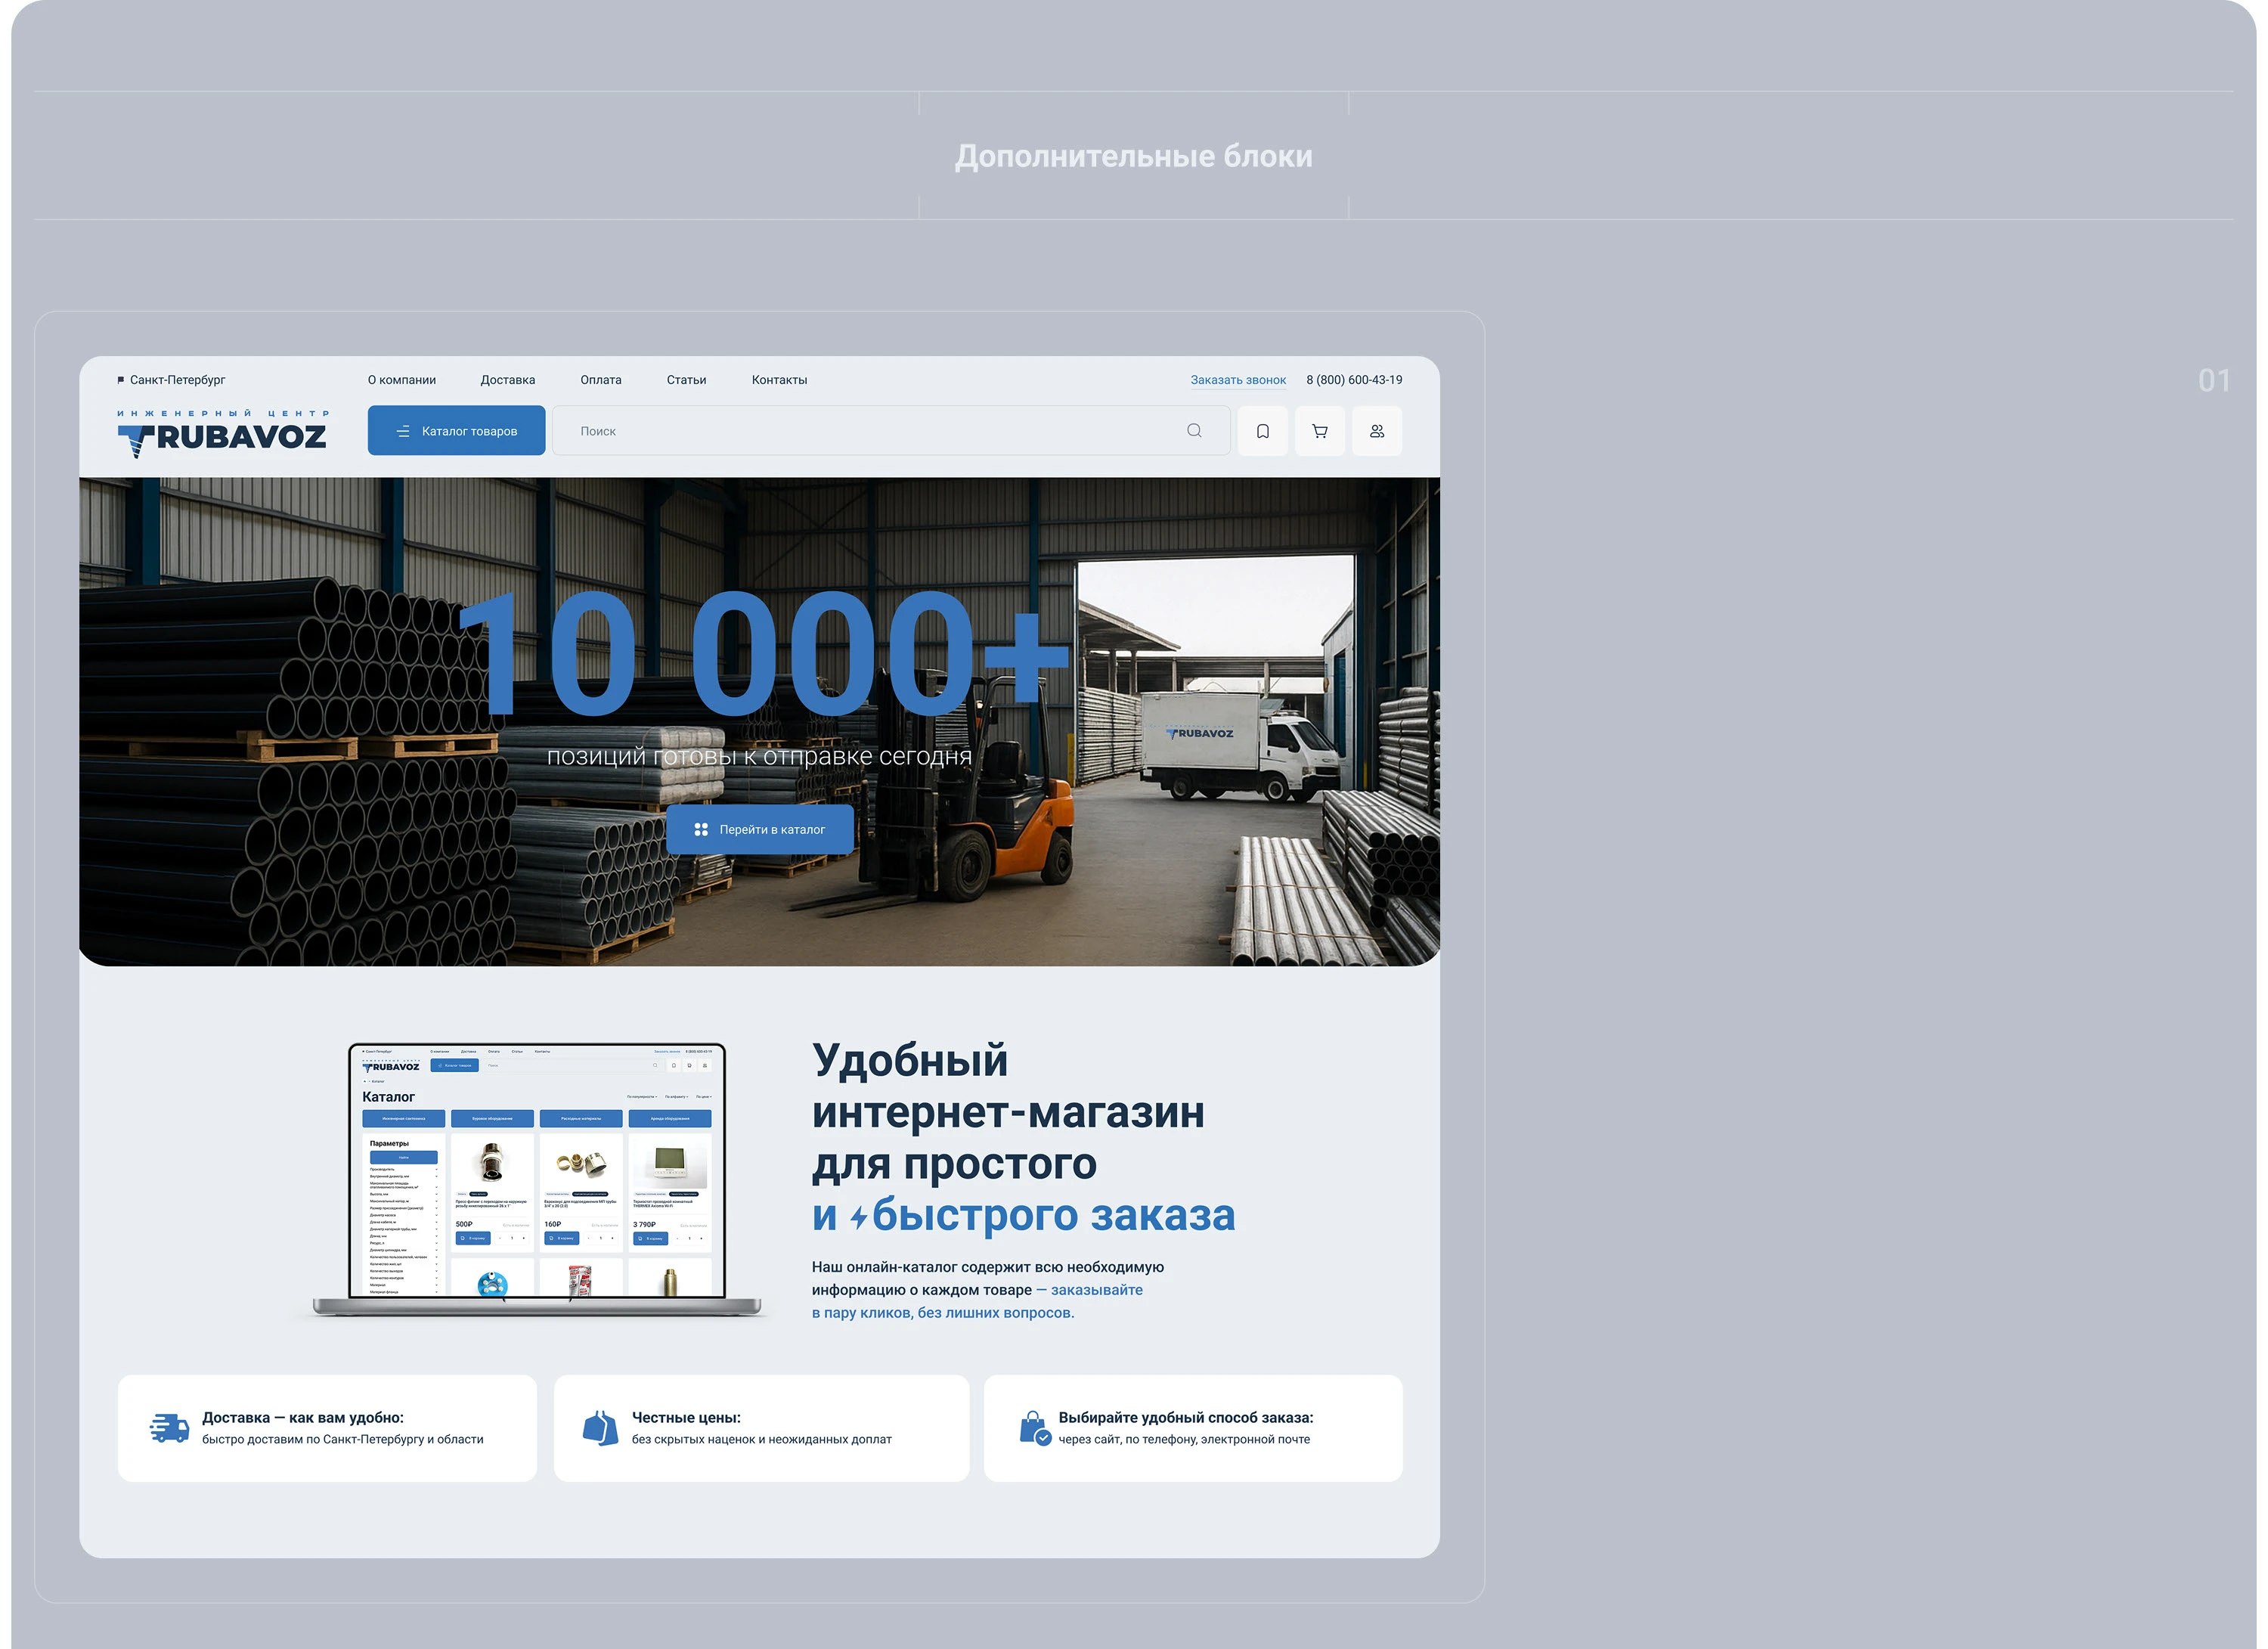The height and width of the screenshot is (1649, 2268).
Task: Click the user account icon
Action: pyautogui.click(x=1377, y=431)
